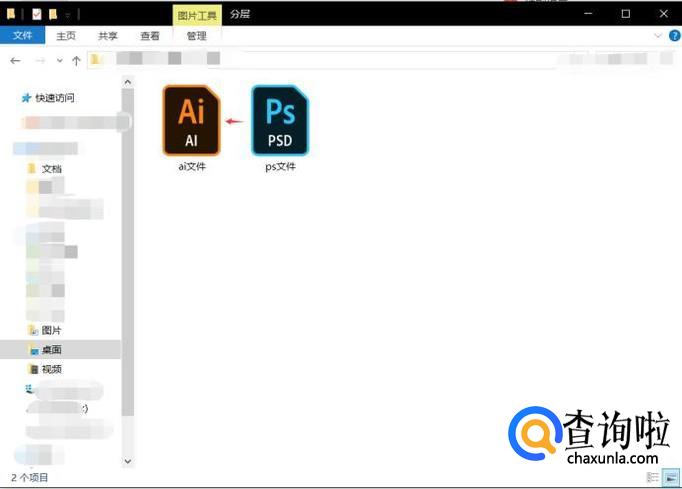Select 快速访问 in the navigation pane

pyautogui.click(x=54, y=98)
